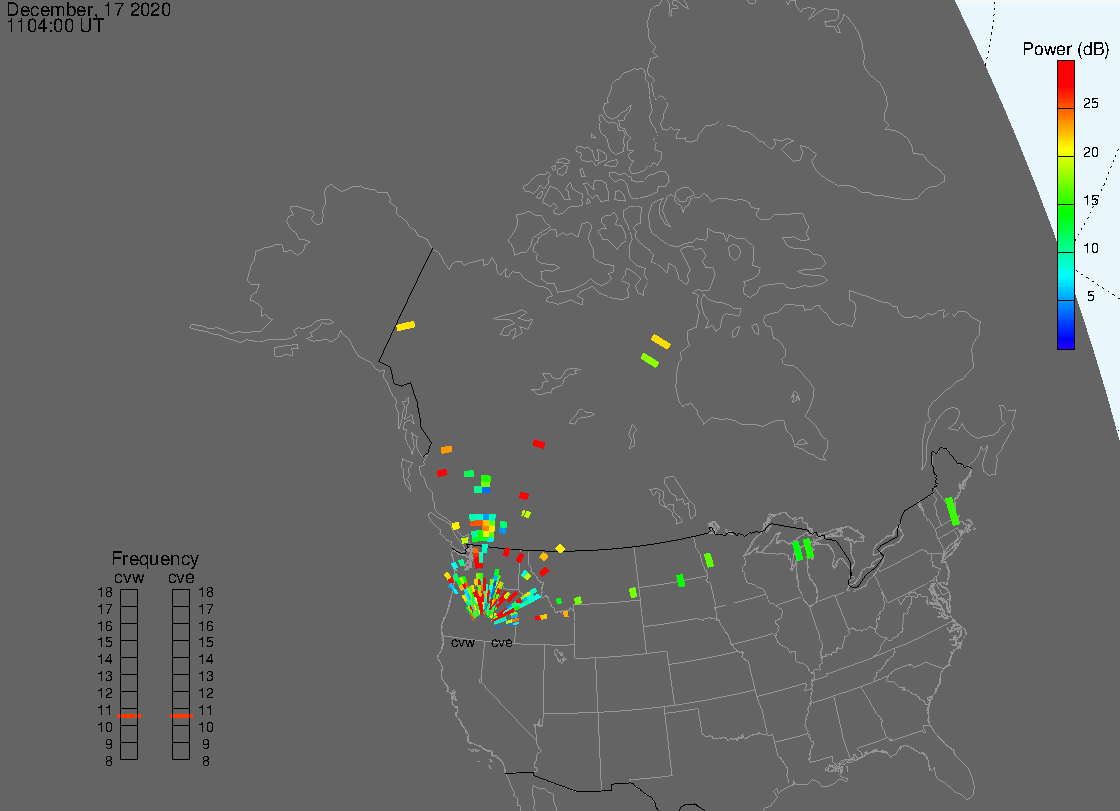Click the 18 label beside the cvw scale
1120x811 pixels.
click(x=105, y=592)
